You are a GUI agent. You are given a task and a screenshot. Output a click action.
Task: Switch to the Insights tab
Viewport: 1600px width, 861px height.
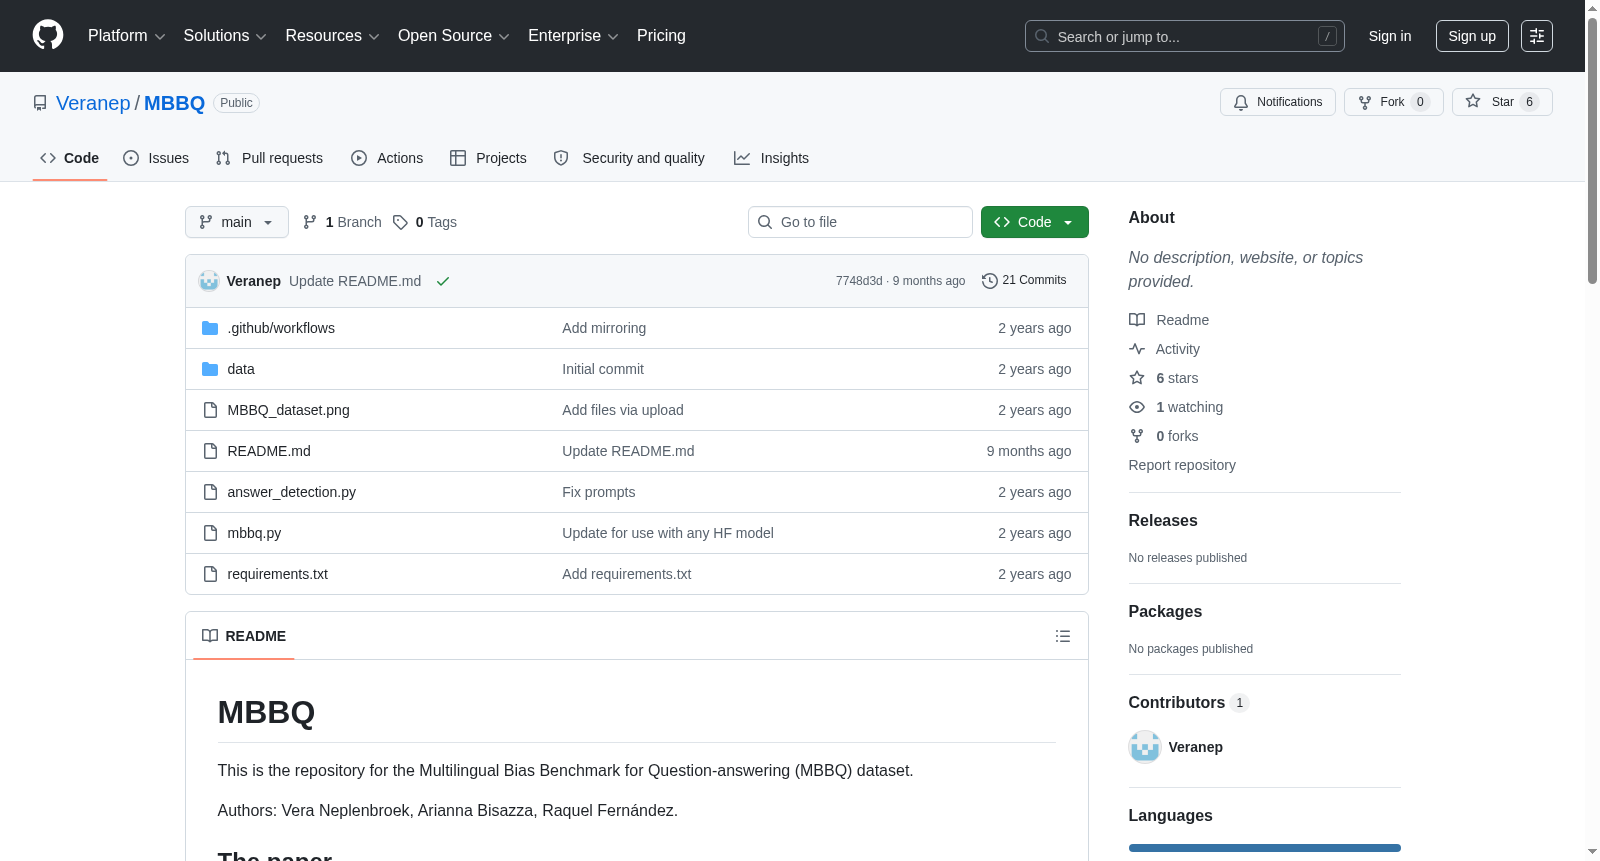point(771,158)
